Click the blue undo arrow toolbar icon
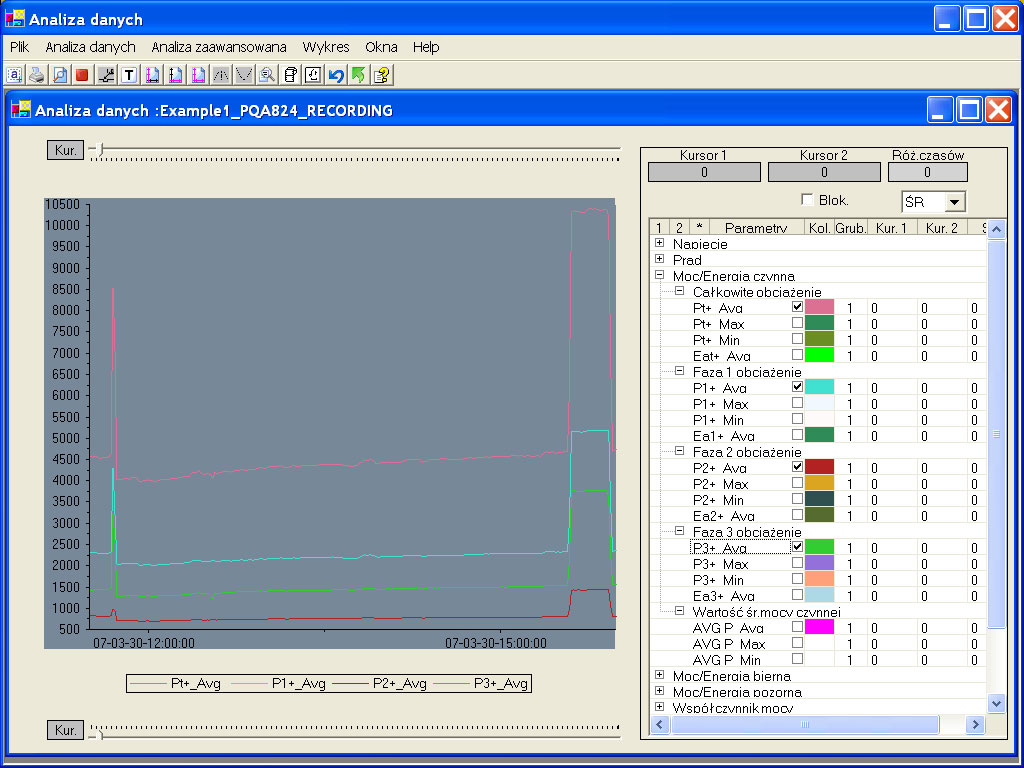The height and width of the screenshot is (768, 1024). (336, 75)
